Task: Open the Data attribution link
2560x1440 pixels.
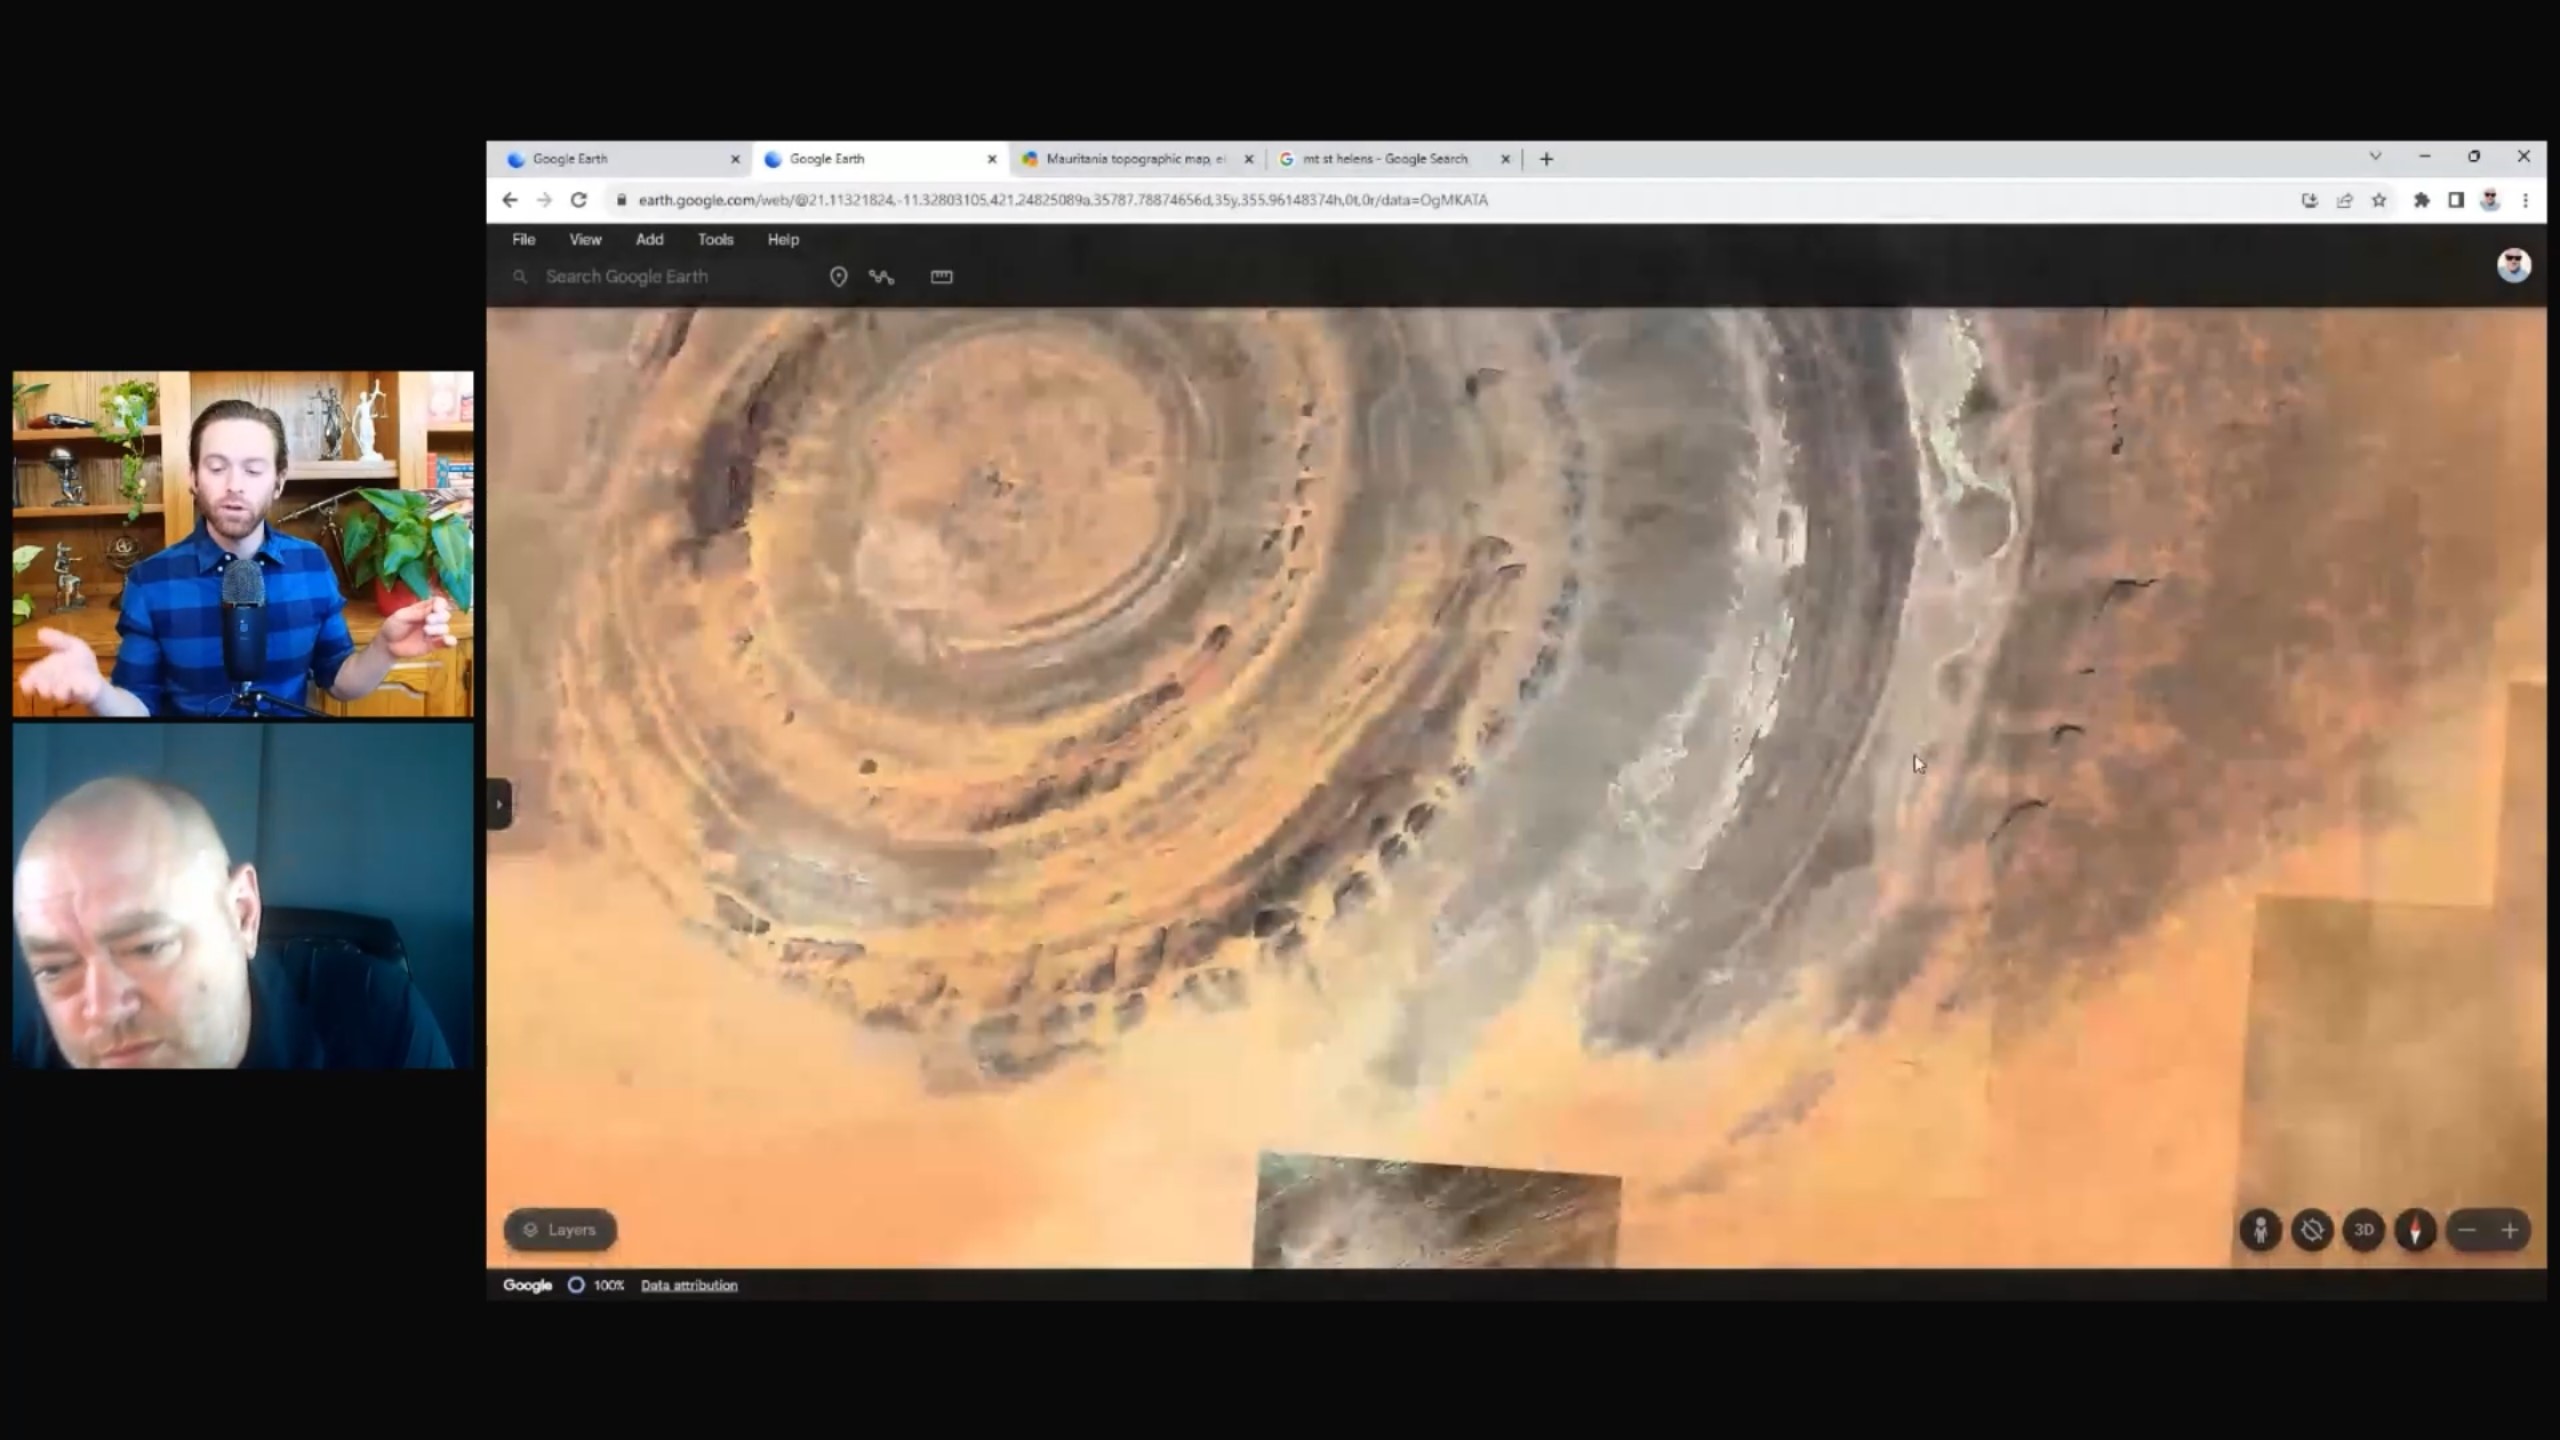Action: [x=689, y=1285]
